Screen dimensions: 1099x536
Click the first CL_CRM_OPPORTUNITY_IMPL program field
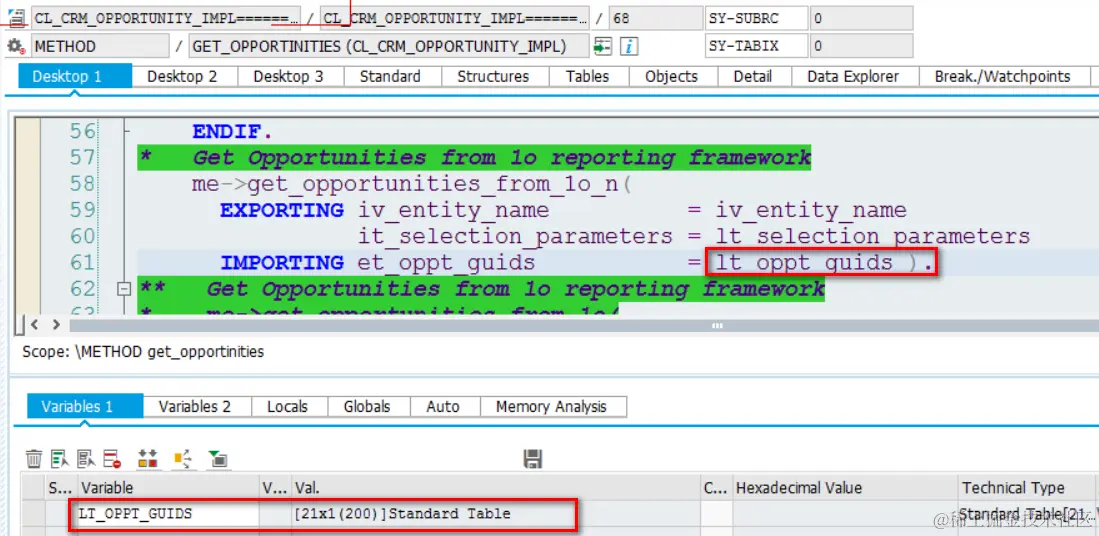click(x=165, y=18)
